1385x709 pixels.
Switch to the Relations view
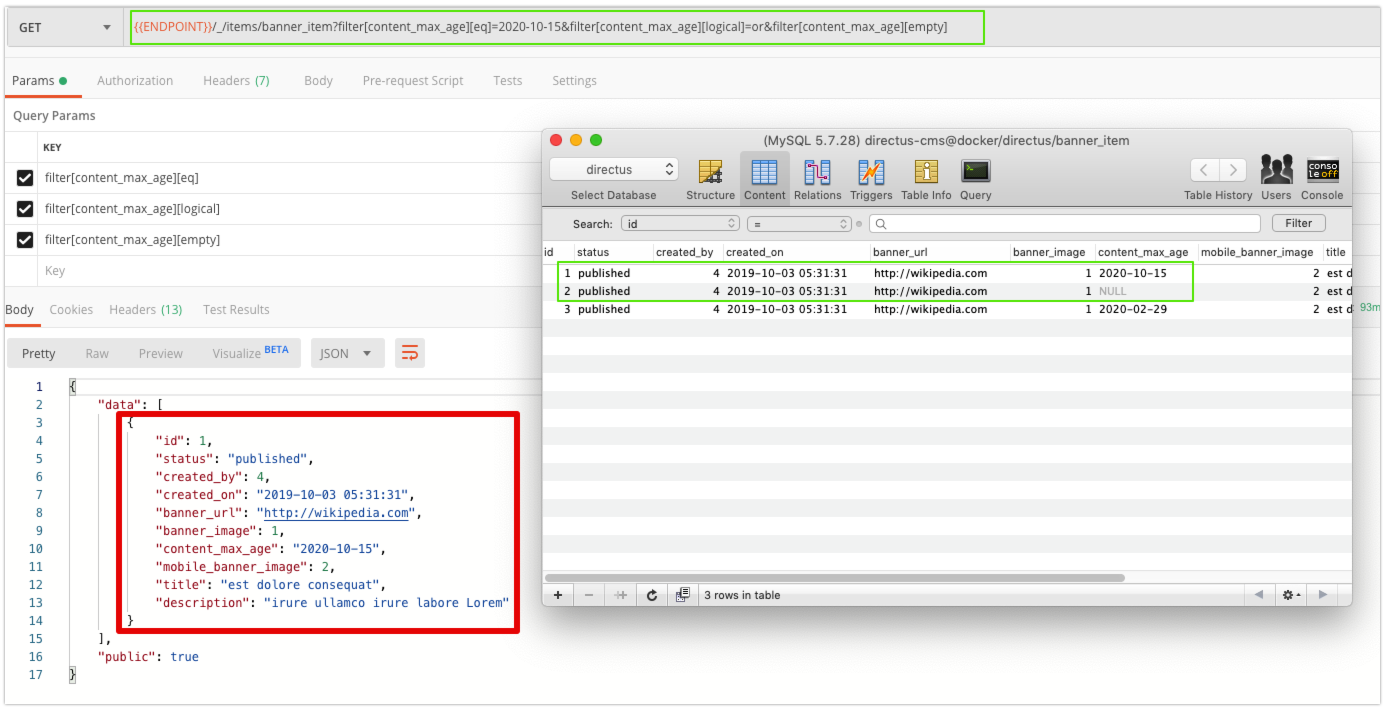click(x=817, y=177)
